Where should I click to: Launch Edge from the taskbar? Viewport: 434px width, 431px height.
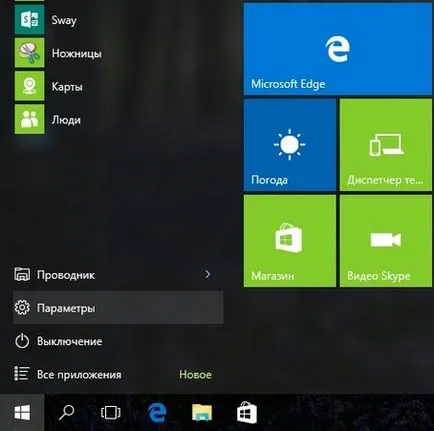click(157, 413)
